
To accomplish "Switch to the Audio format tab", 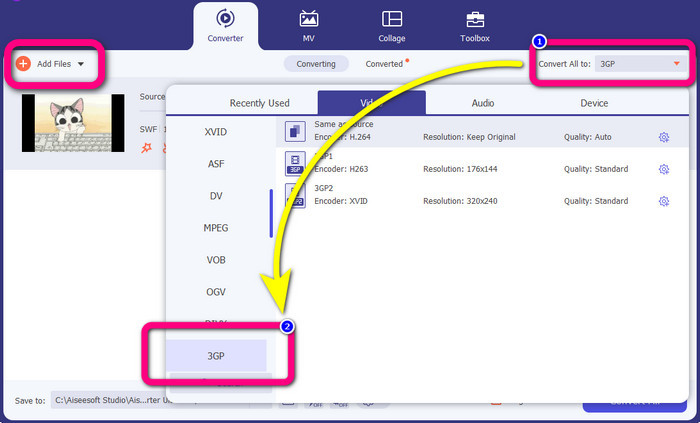I will tap(482, 102).
